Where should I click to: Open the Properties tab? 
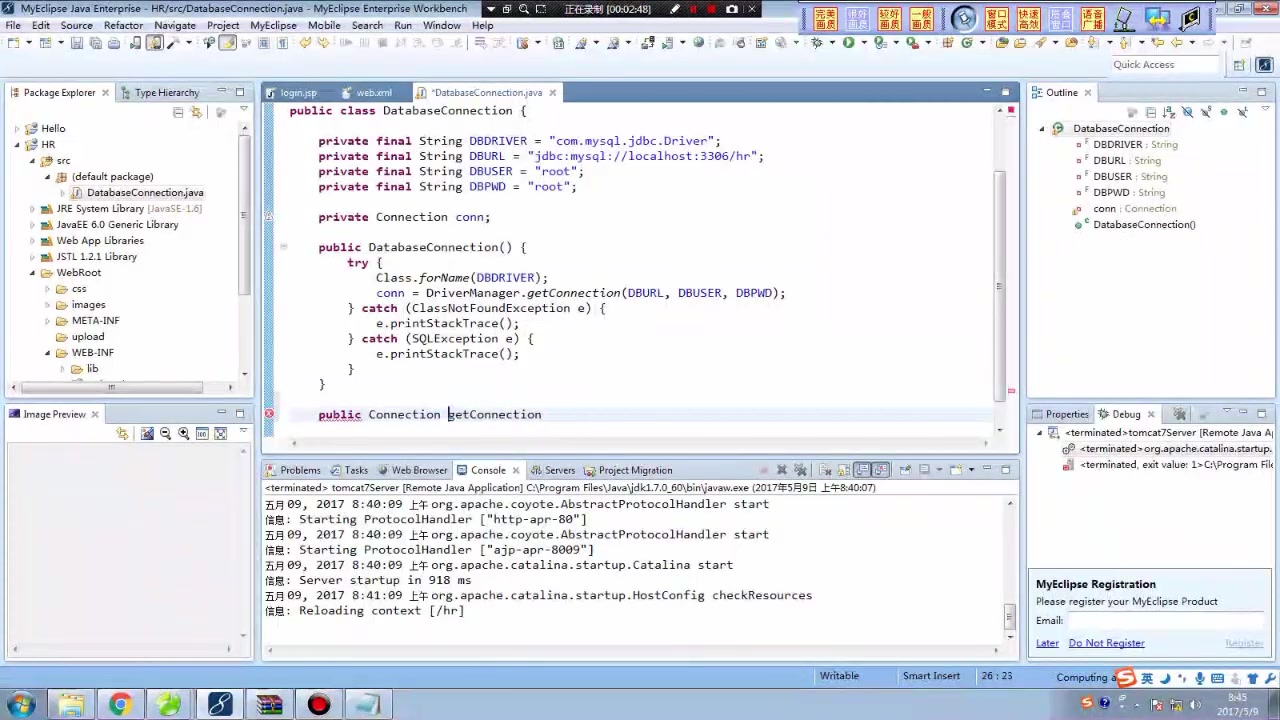(x=1060, y=414)
